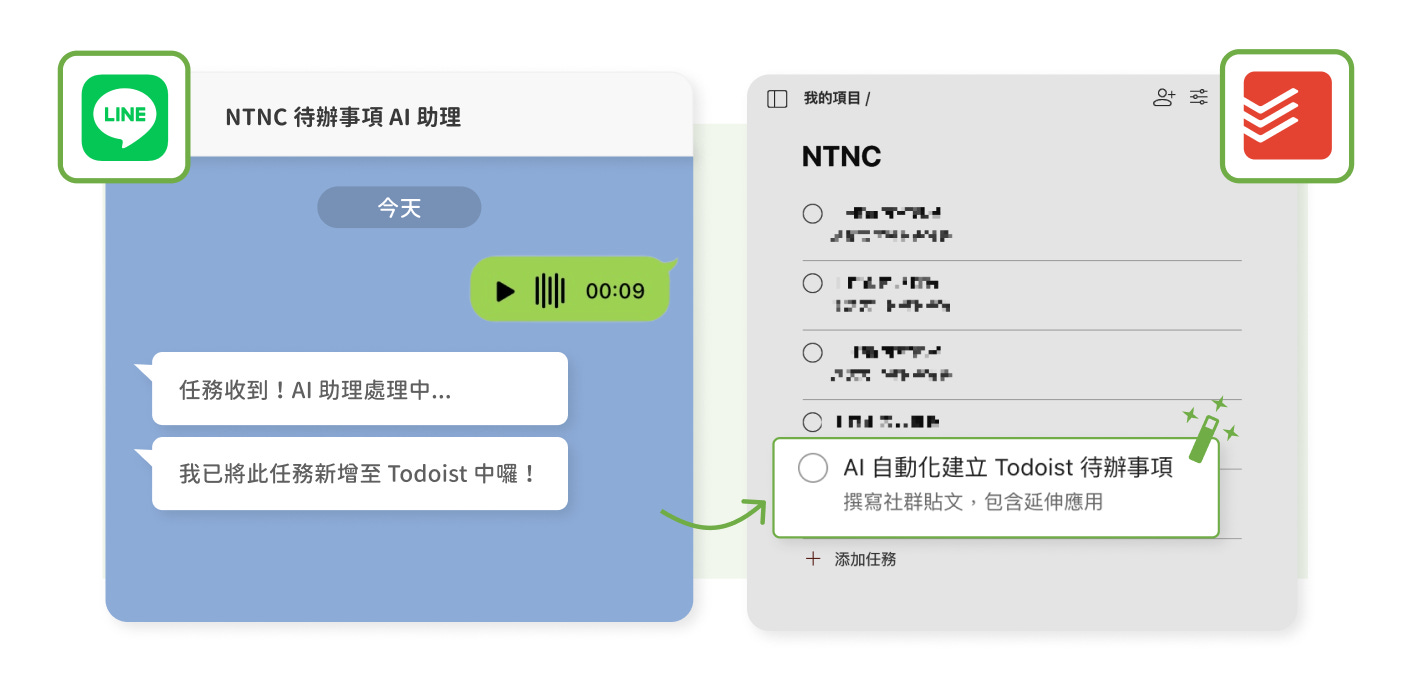Click the NTNC 待辦事項 AI 助理 chat title
Viewport: 1408px width, 688px height.
pyautogui.click(x=343, y=117)
